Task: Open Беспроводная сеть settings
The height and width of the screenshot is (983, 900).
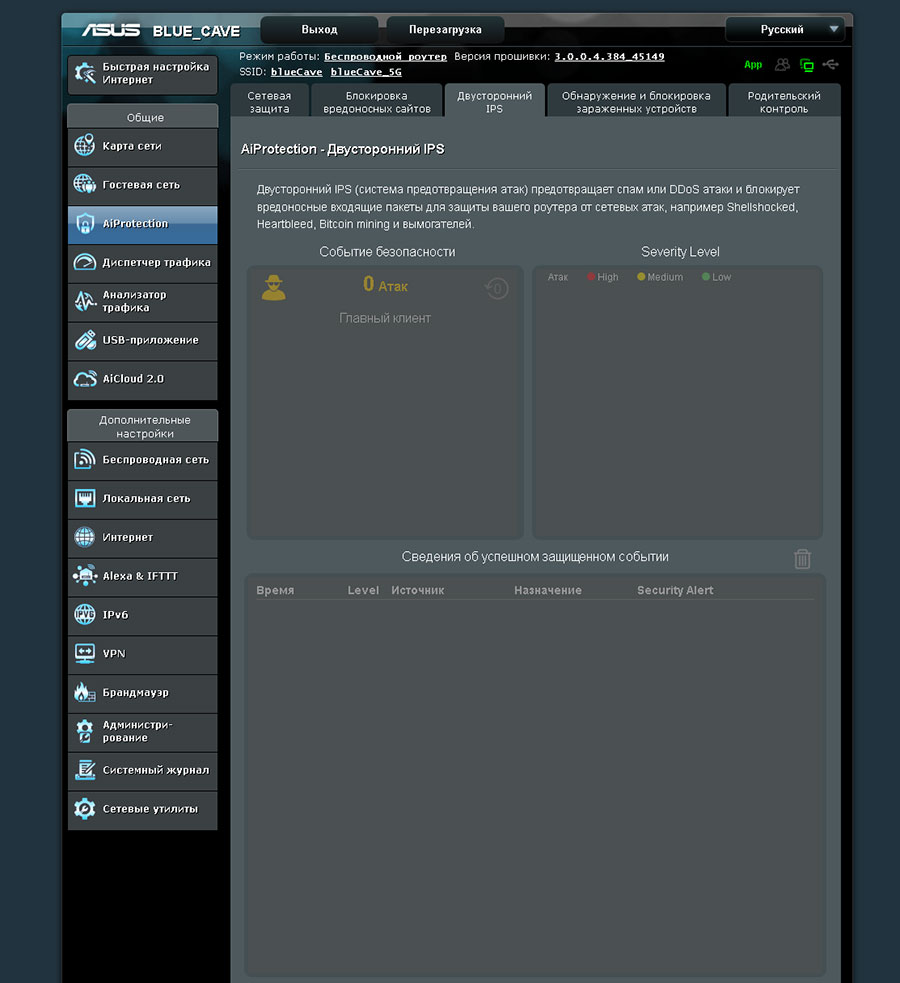Action: coord(142,460)
